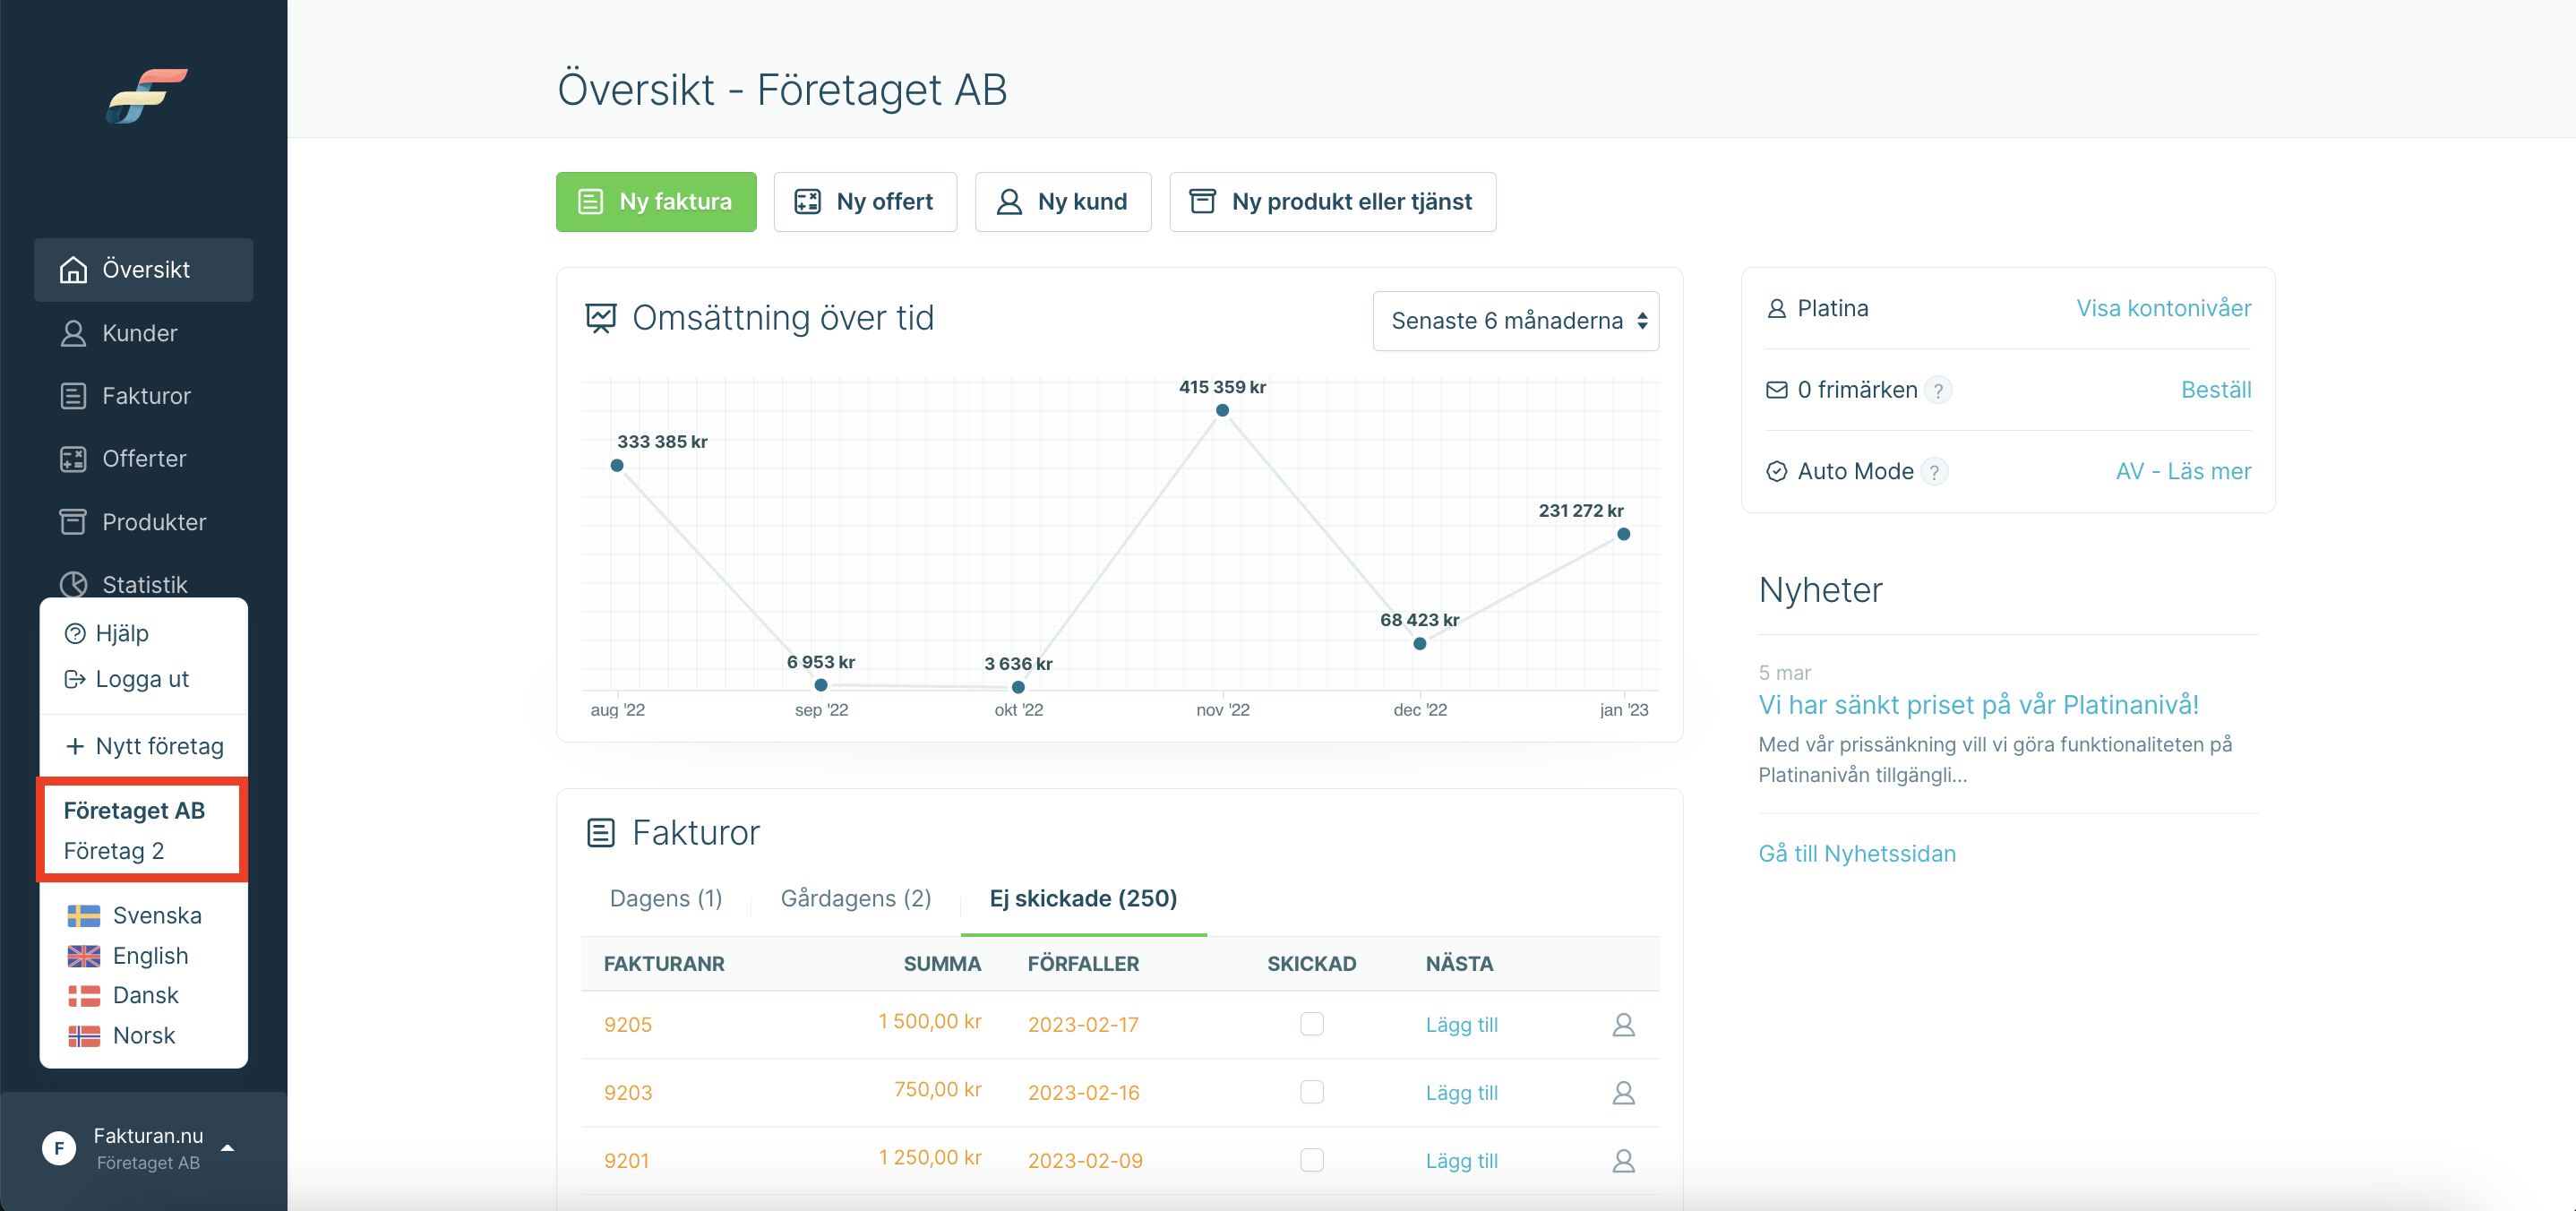Collapse the Fakturan.nu account menu arrow
The width and height of the screenshot is (2576, 1211).
[228, 1148]
